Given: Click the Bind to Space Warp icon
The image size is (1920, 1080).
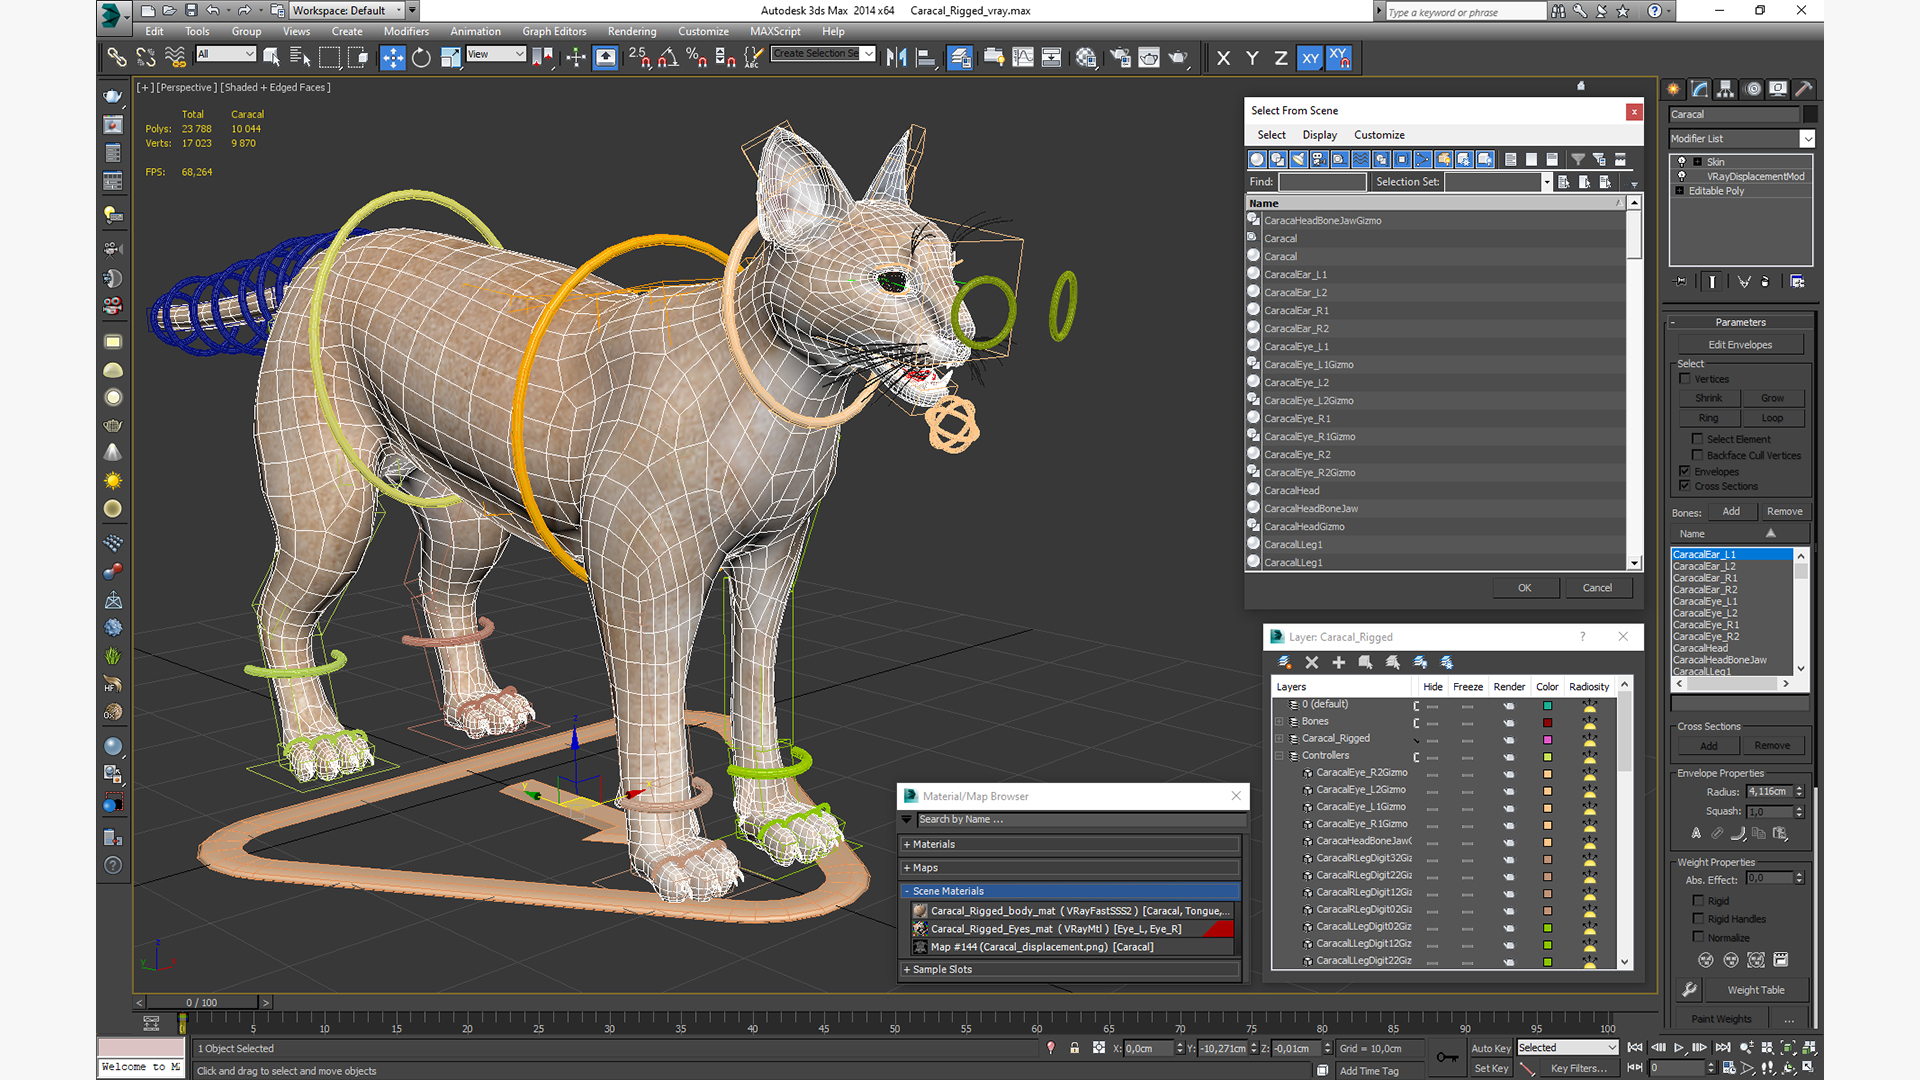Looking at the screenshot, I should coord(175,57).
